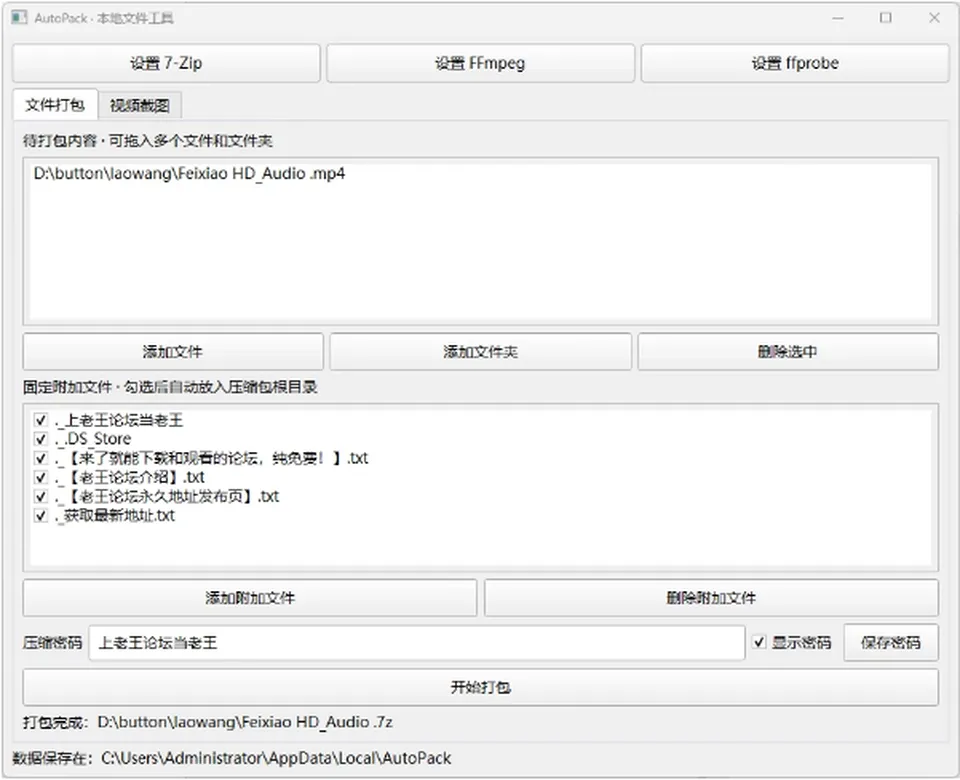The width and height of the screenshot is (960, 780).
Task: Minimize the AutoPack window
Action: 838,18
